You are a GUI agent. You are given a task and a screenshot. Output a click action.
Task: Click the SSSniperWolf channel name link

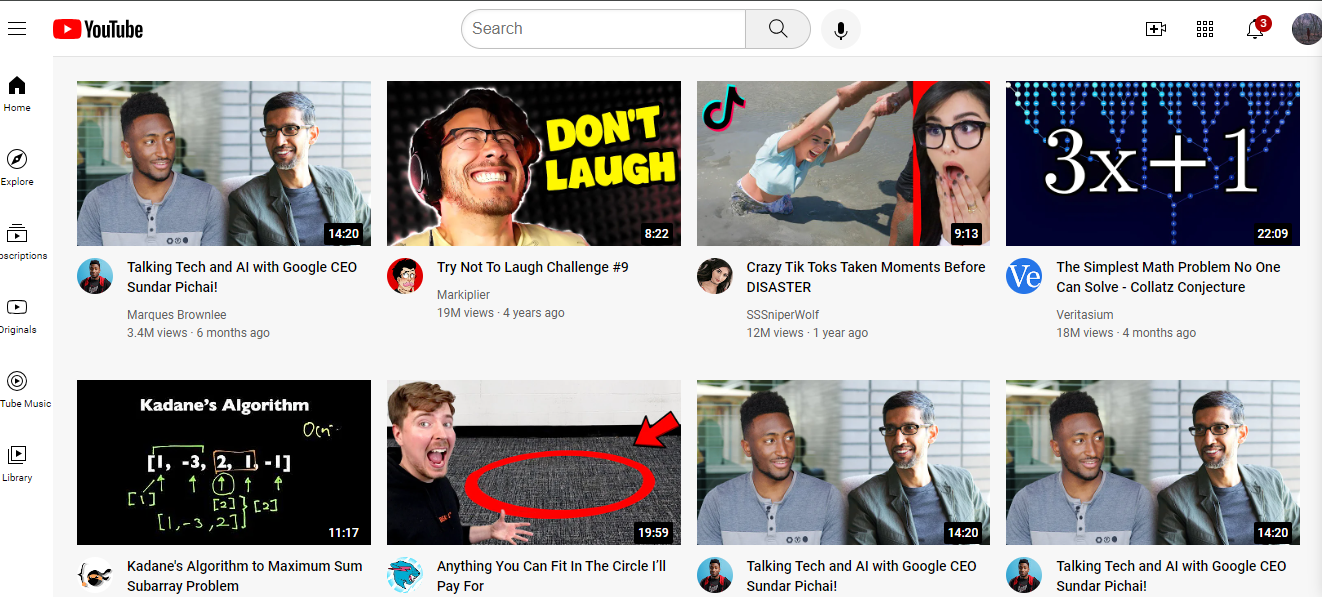pos(782,315)
